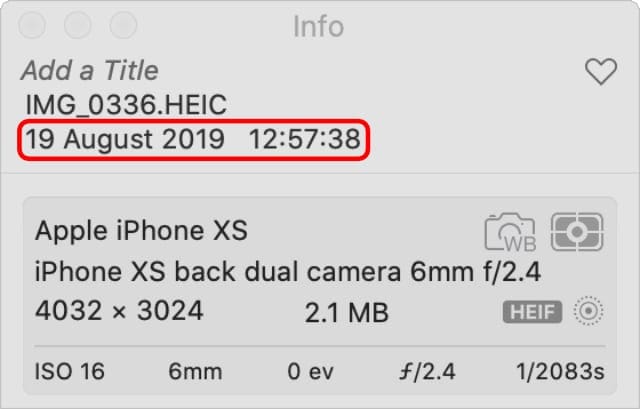
Task: Click the HEIF format badge
Action: (532, 312)
